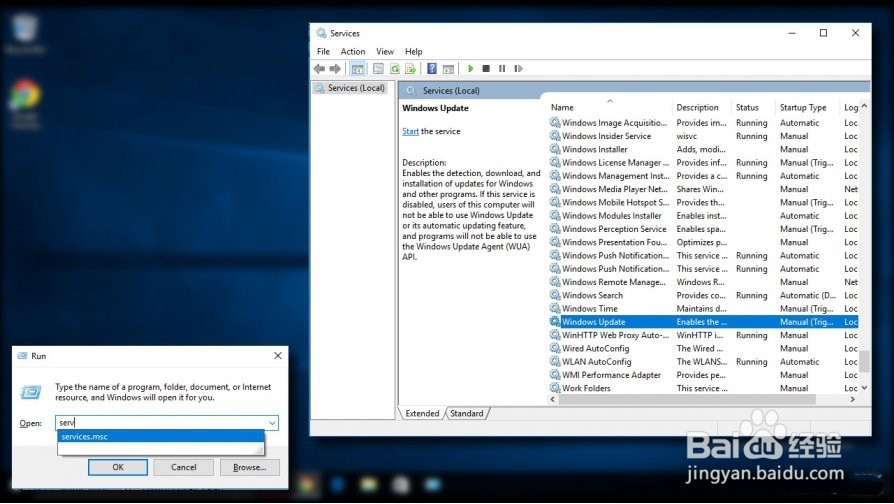
Task: Switch to the Extended tab
Action: point(422,413)
